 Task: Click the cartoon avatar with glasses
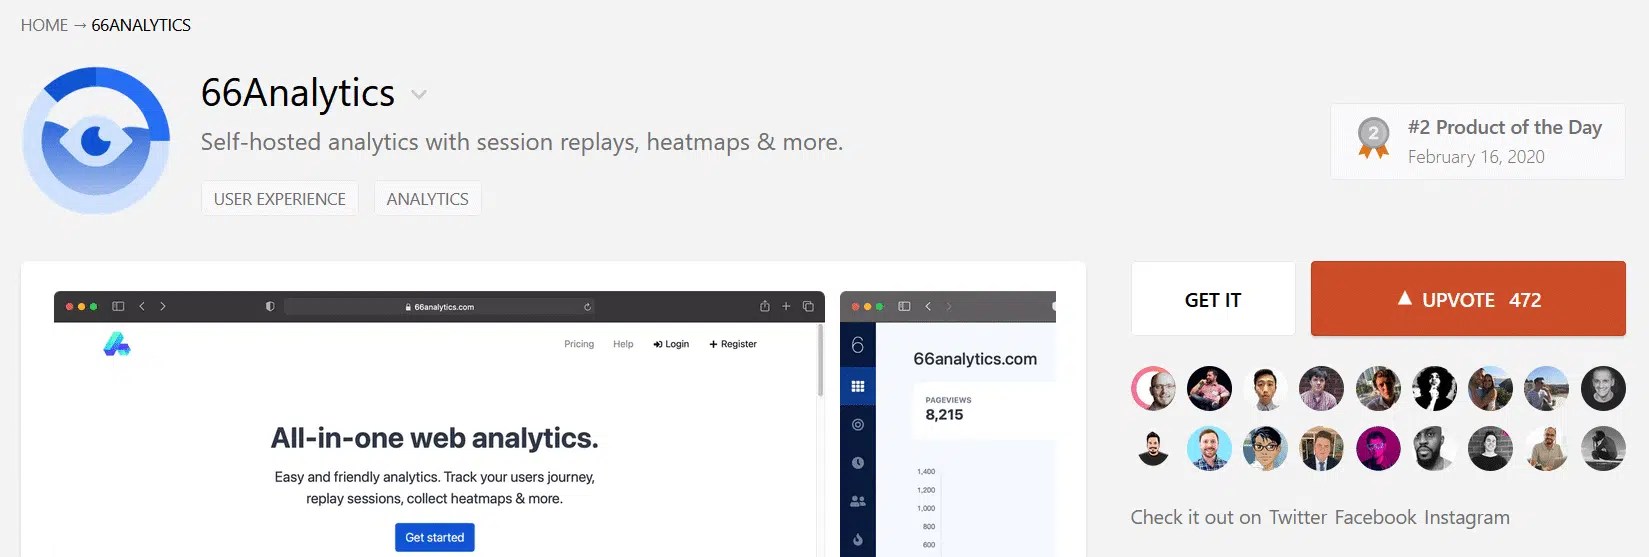click(x=1266, y=448)
